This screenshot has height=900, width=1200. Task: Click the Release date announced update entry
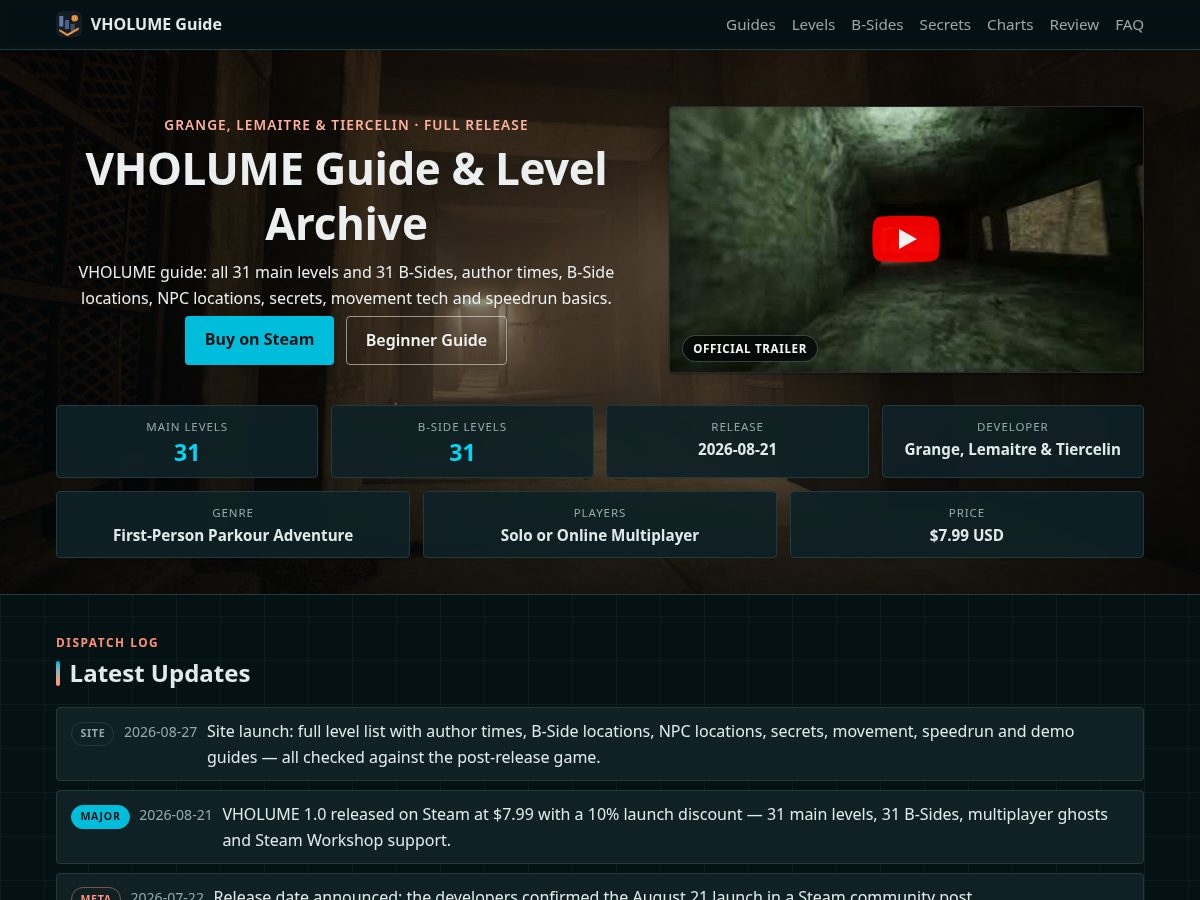(600, 887)
